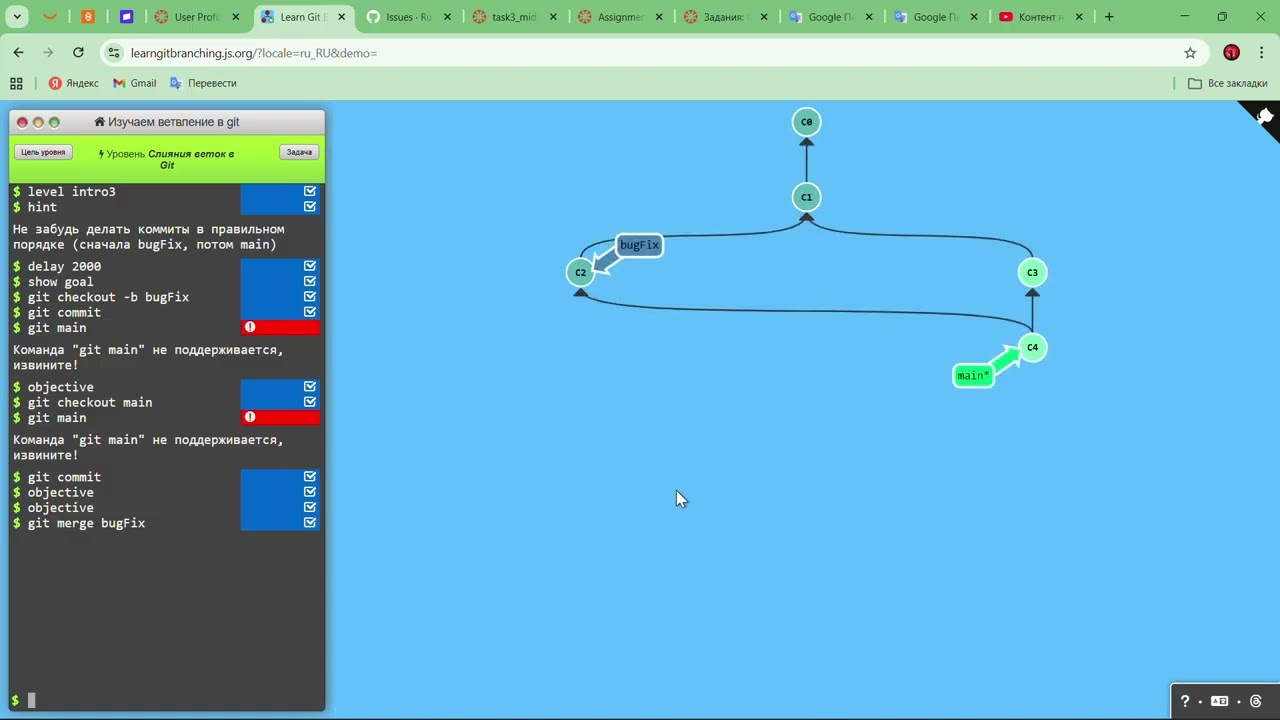Select commit node C2
Viewport: 1280px width, 720px height.
click(580, 272)
